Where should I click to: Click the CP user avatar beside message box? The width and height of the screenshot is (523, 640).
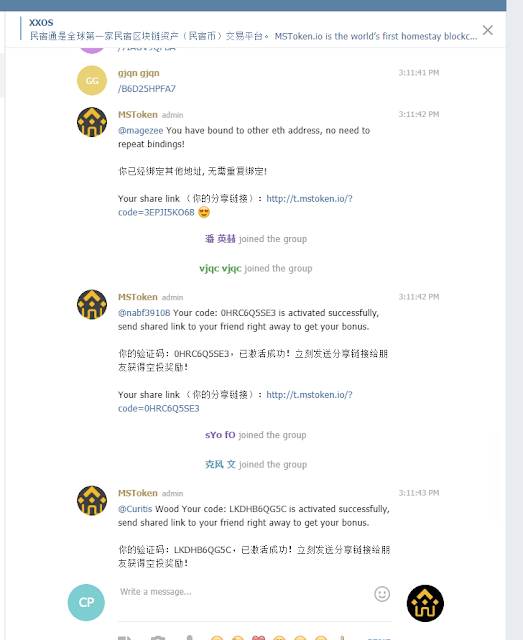pos(86,602)
